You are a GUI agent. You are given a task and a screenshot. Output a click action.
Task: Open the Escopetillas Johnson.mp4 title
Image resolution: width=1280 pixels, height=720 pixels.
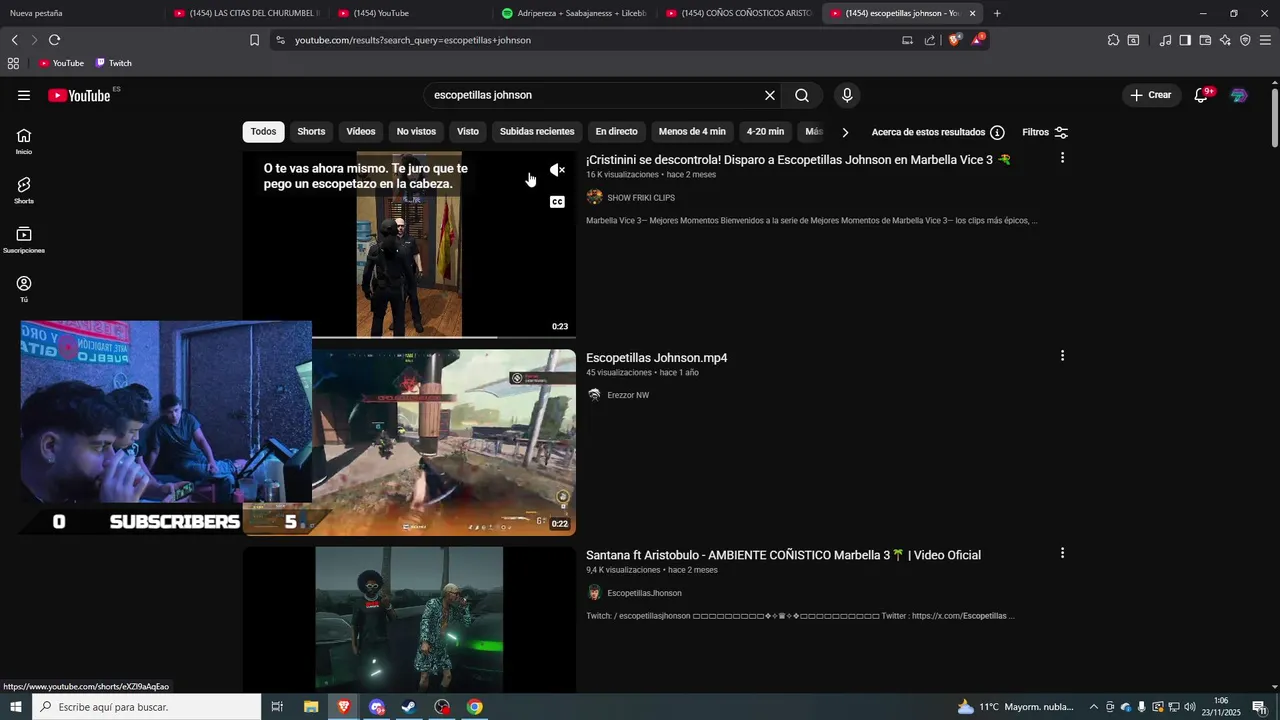pos(656,358)
